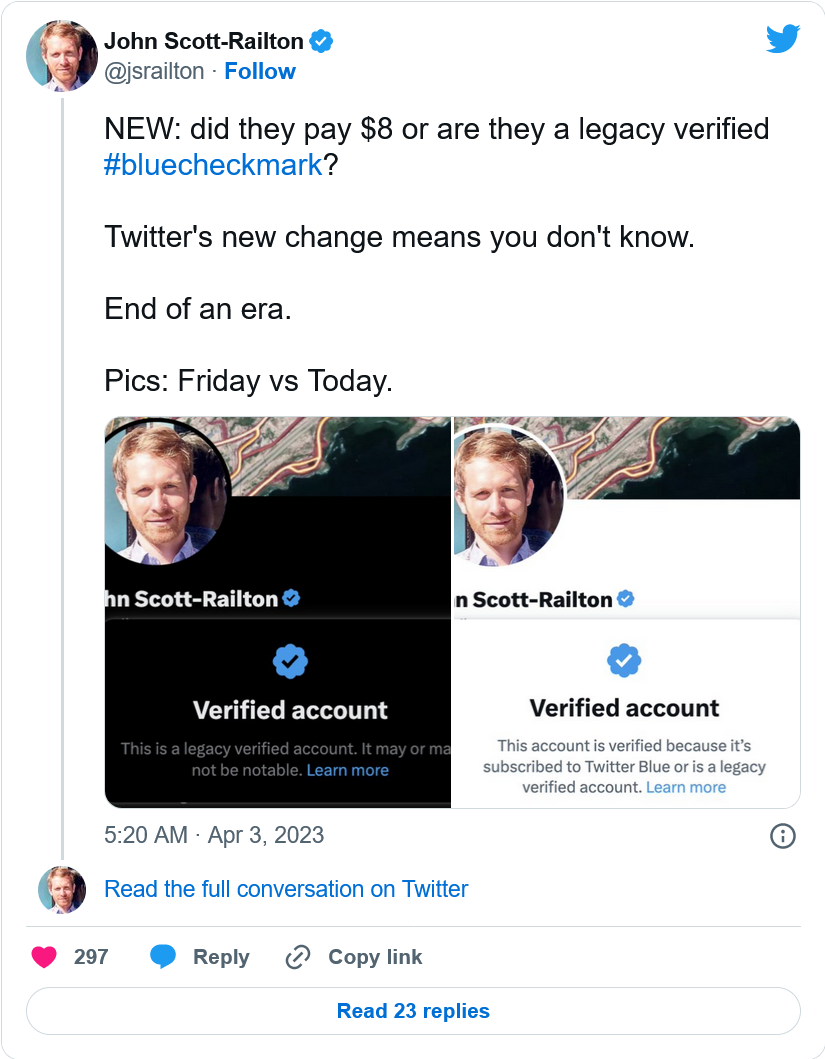This screenshot has height=1059, width=825.
Task: Click the blue verified badge beside author name
Action: tap(322, 41)
